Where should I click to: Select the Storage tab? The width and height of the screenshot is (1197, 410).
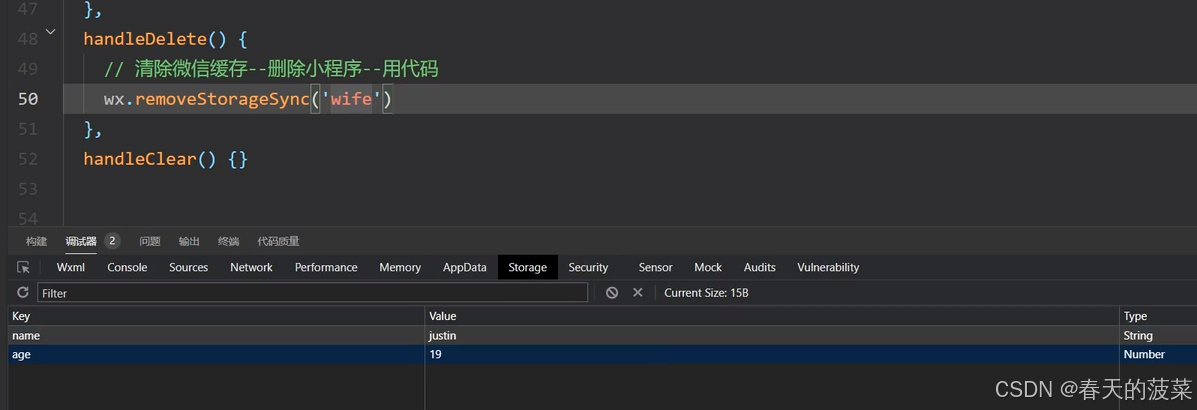(528, 267)
